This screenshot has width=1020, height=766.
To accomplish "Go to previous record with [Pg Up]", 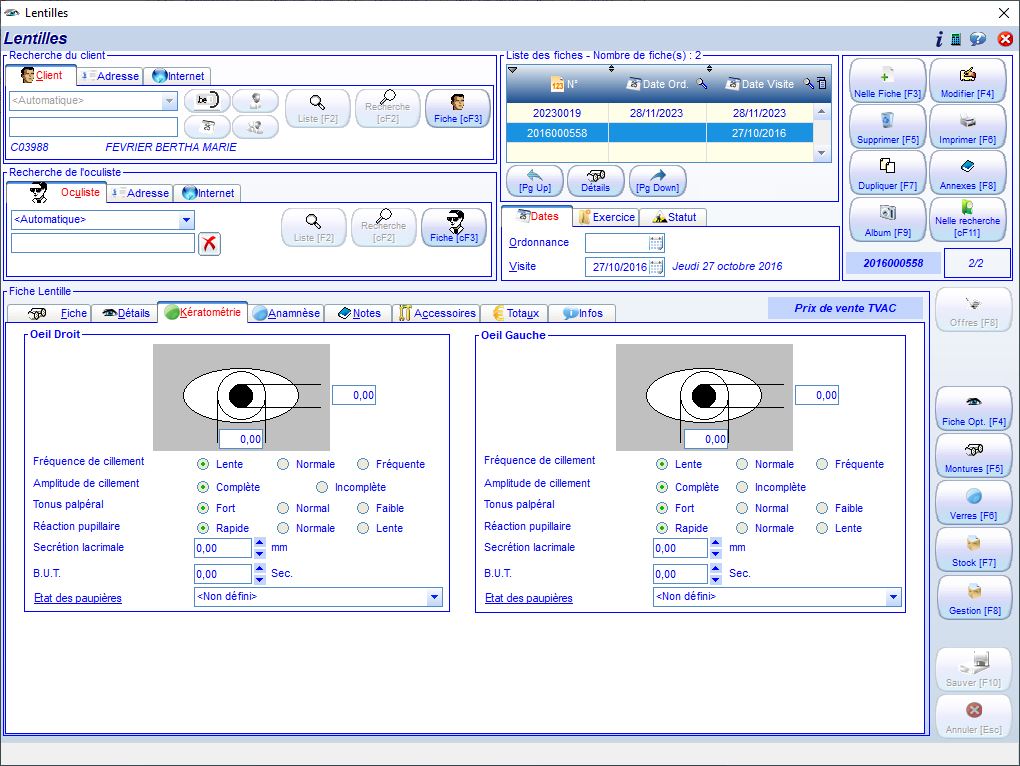I will point(535,181).
